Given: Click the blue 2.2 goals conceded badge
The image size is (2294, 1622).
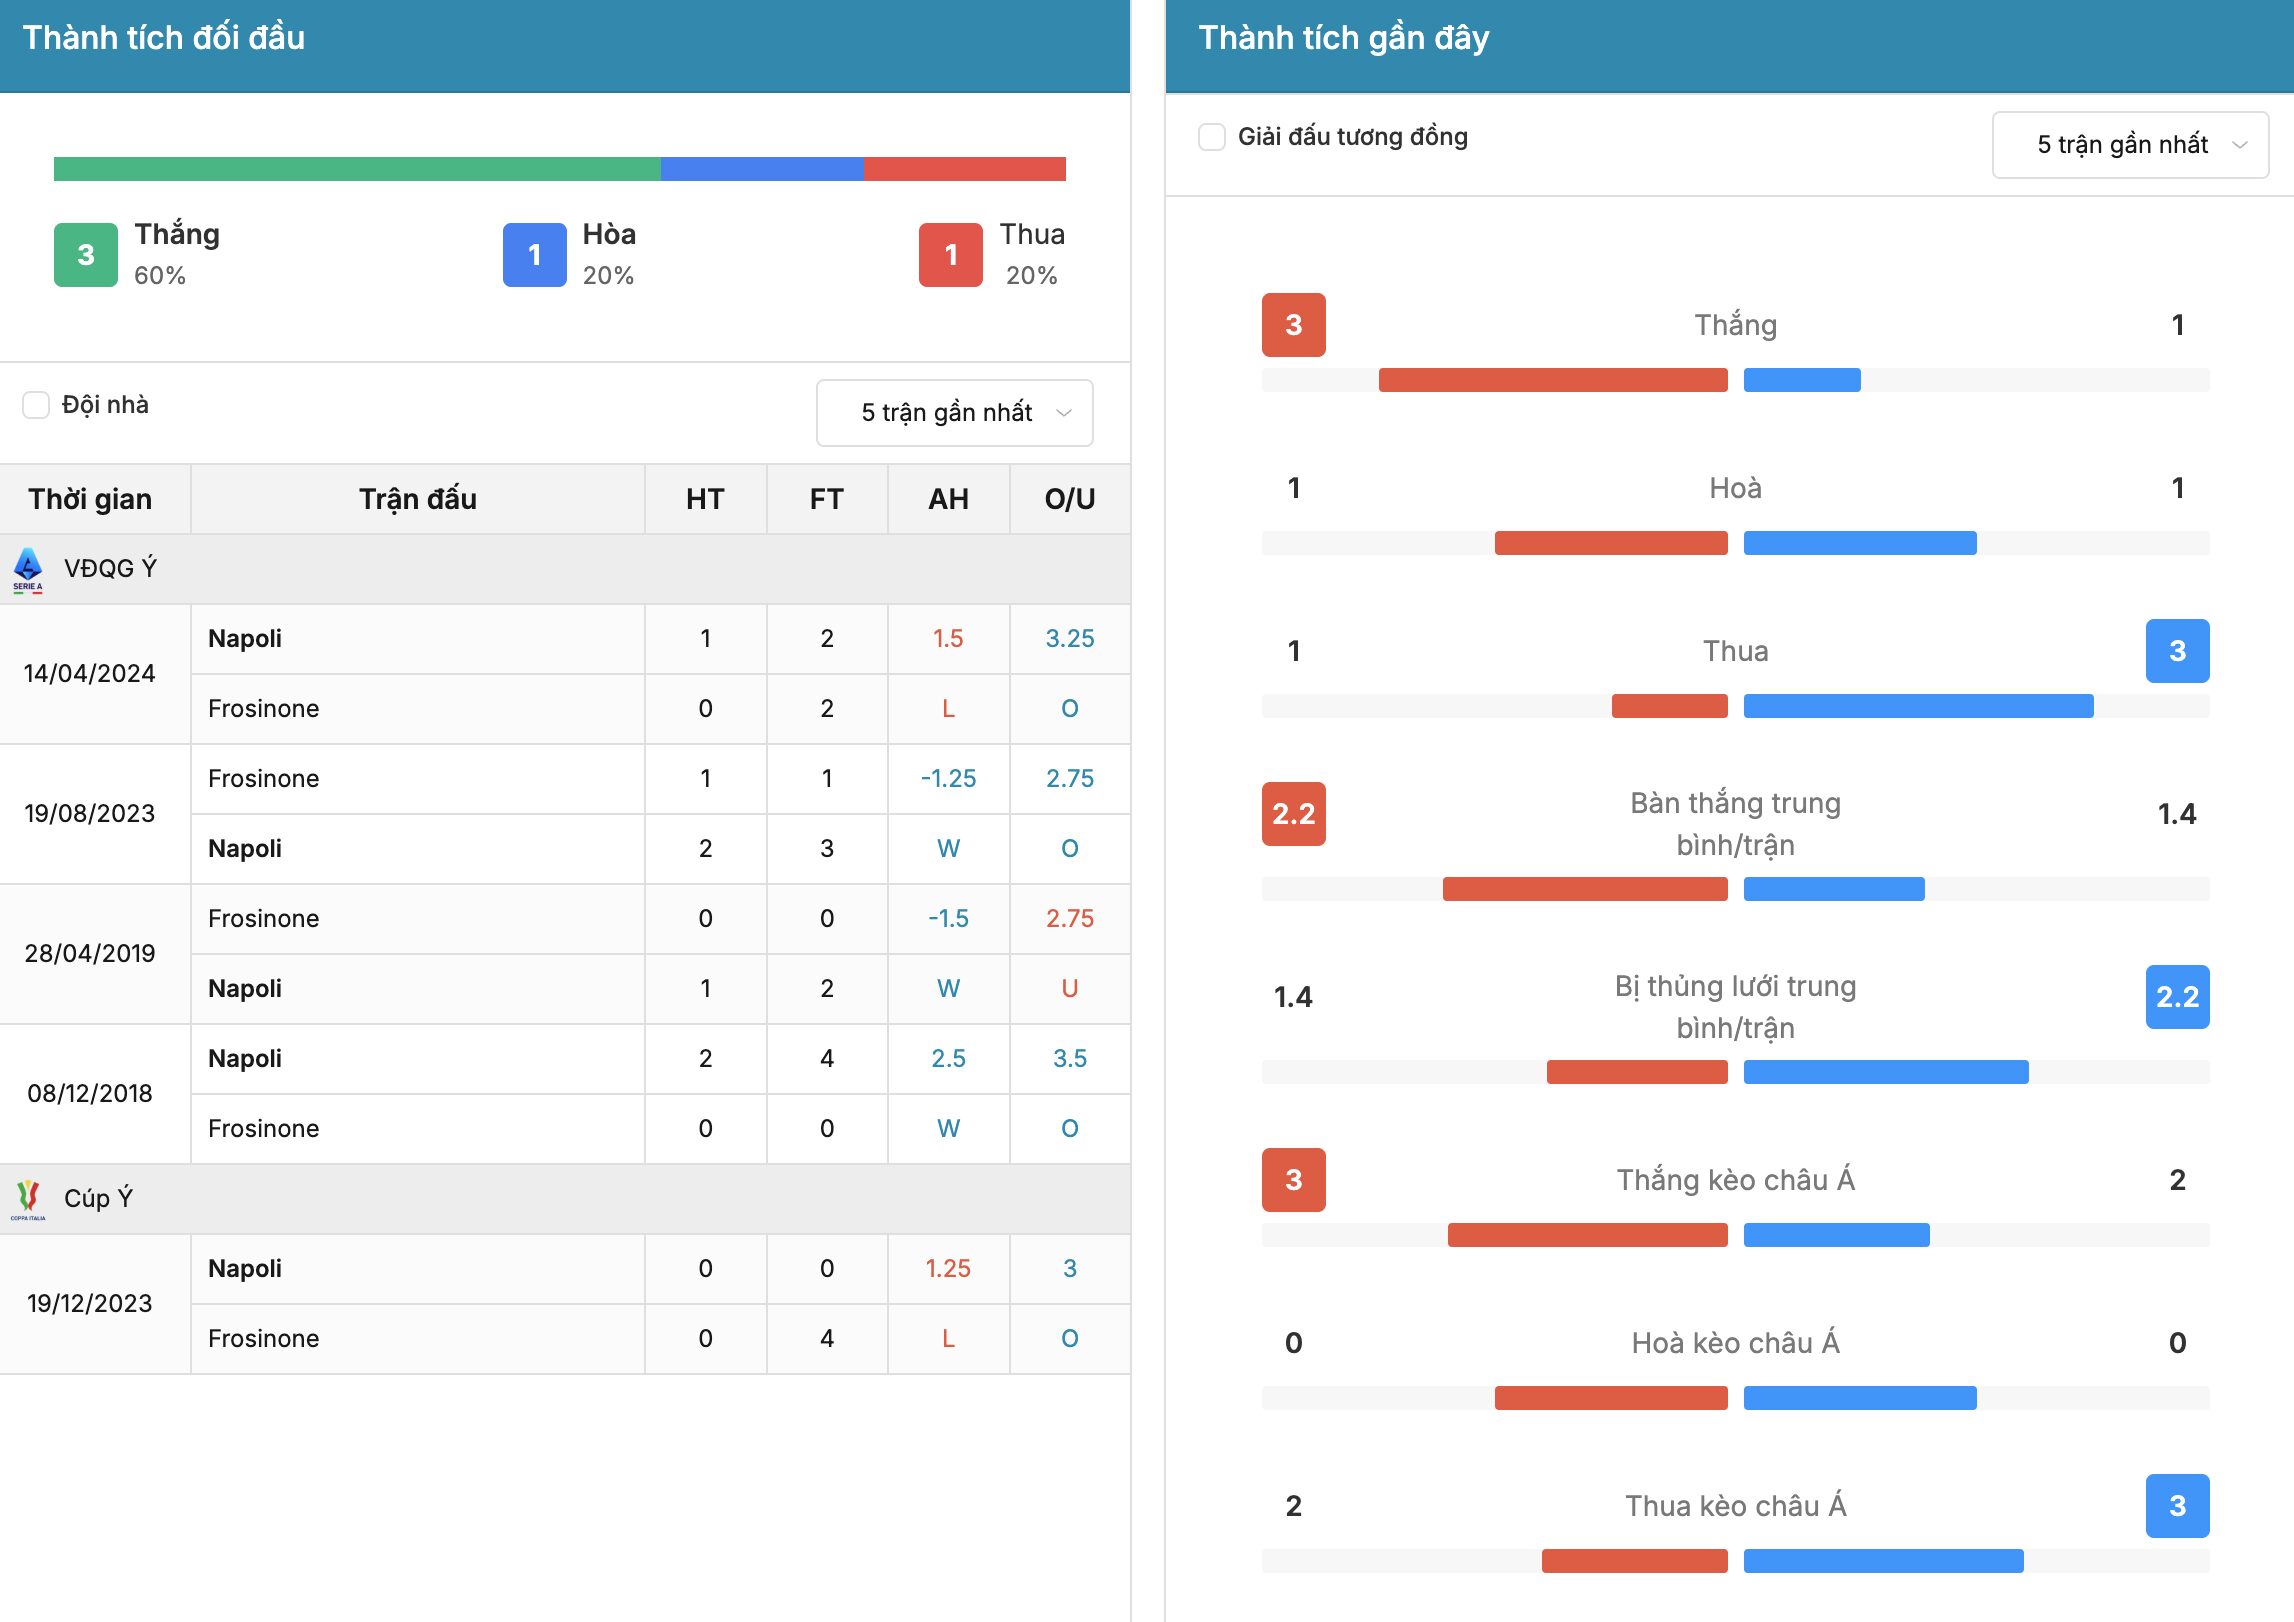Looking at the screenshot, I should click(2178, 997).
